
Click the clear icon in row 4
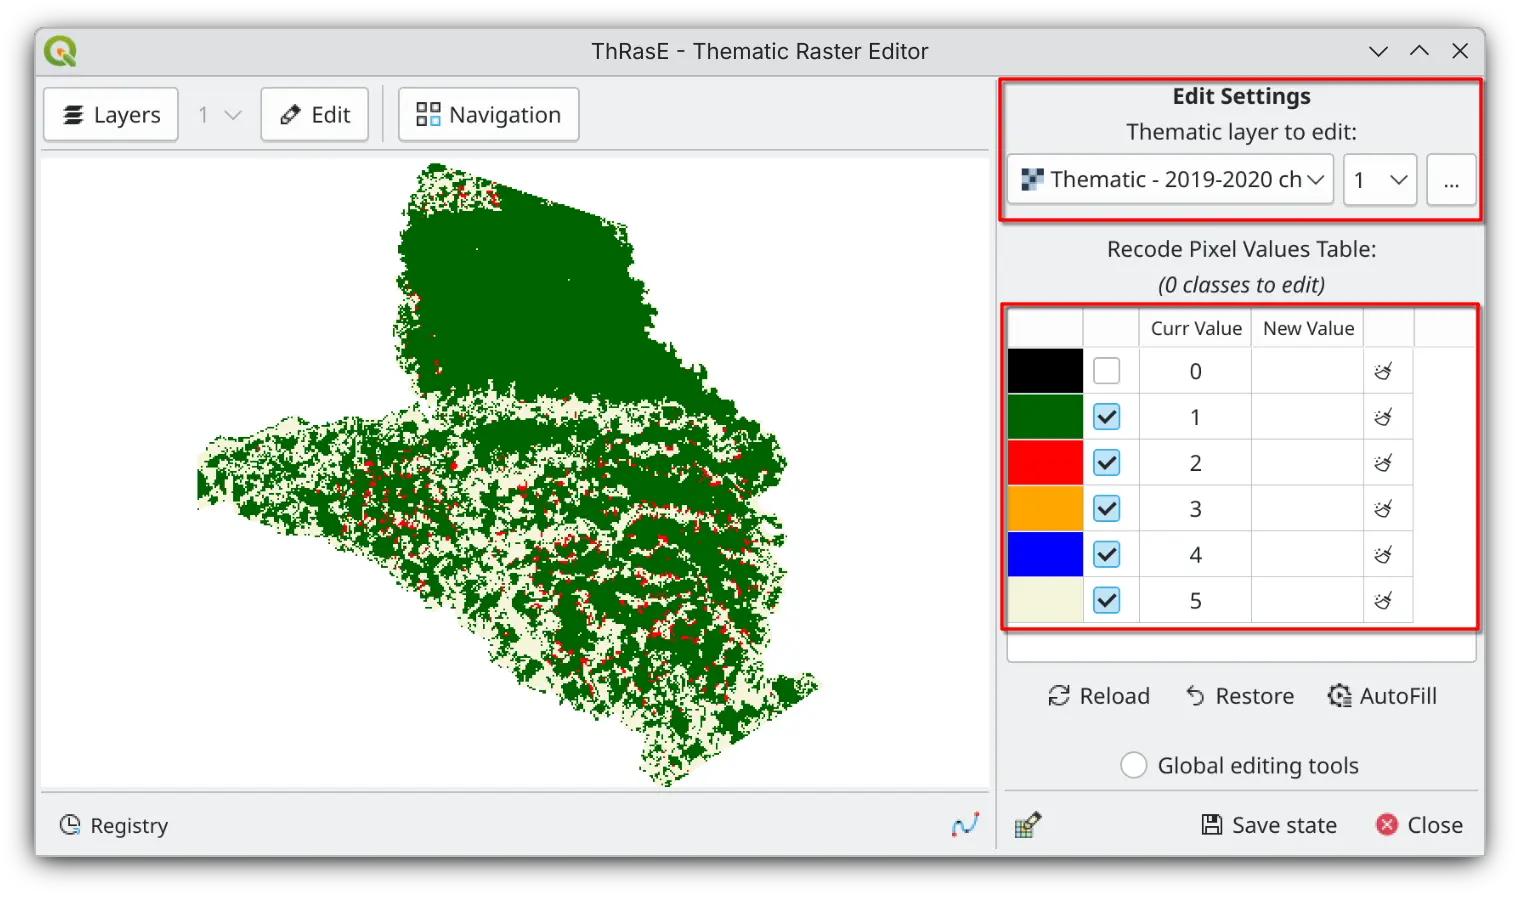click(1383, 555)
